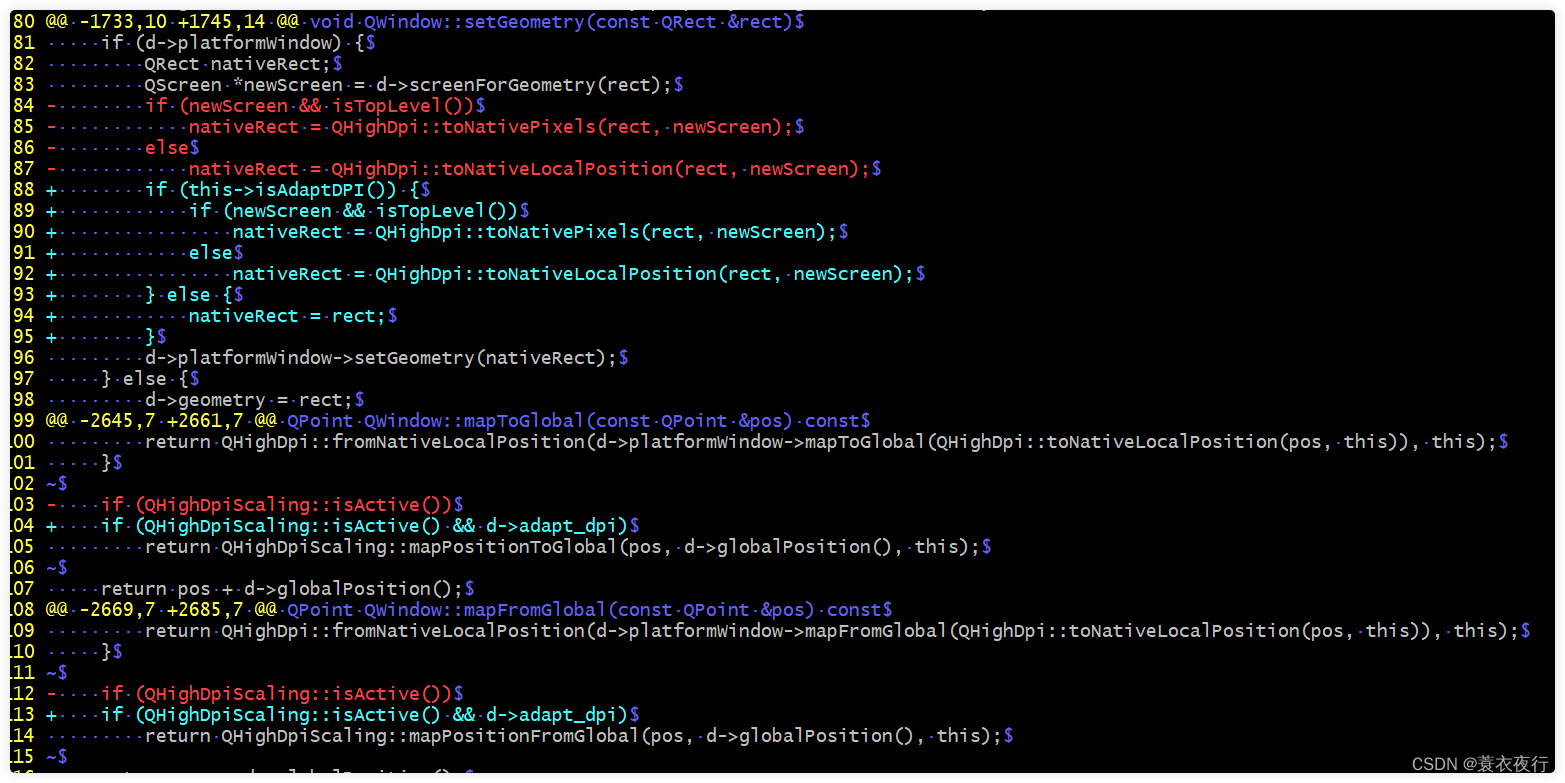This screenshot has width=1565, height=783.
Task: Click line number 96 in gutter
Action: pyautogui.click(x=23, y=358)
